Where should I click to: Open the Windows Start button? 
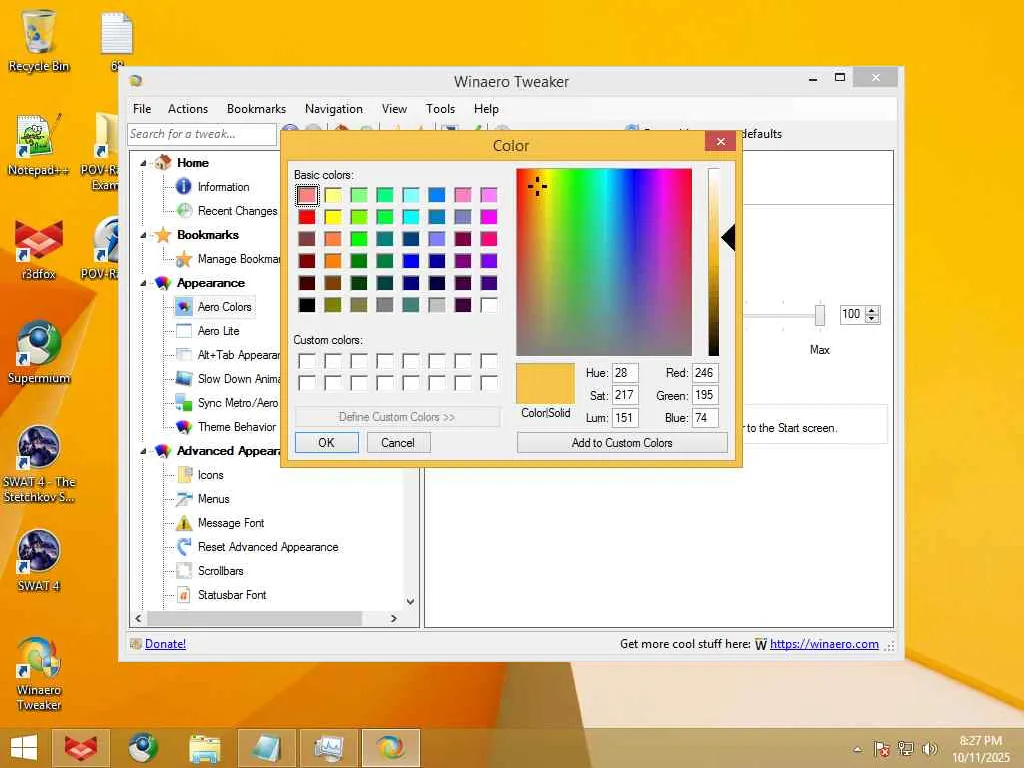[x=24, y=748]
